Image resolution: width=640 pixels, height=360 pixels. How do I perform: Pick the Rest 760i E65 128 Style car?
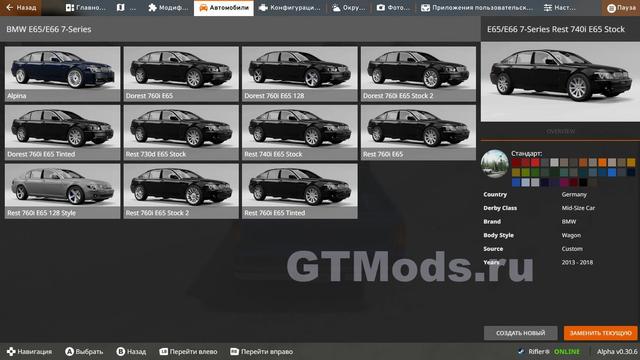click(x=62, y=191)
